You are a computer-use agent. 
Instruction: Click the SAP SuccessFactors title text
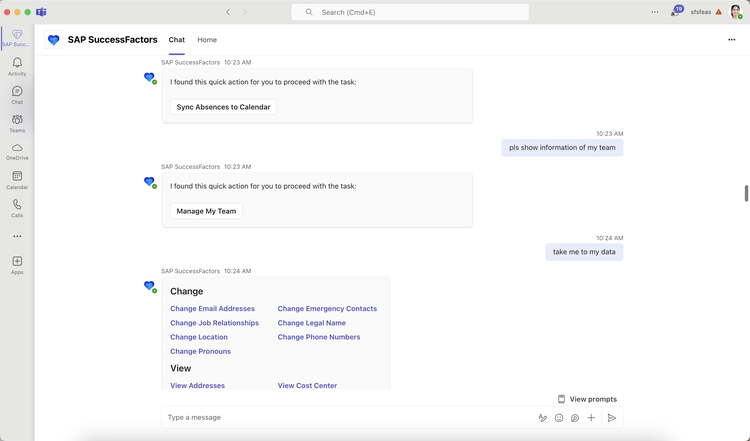pyautogui.click(x=112, y=40)
